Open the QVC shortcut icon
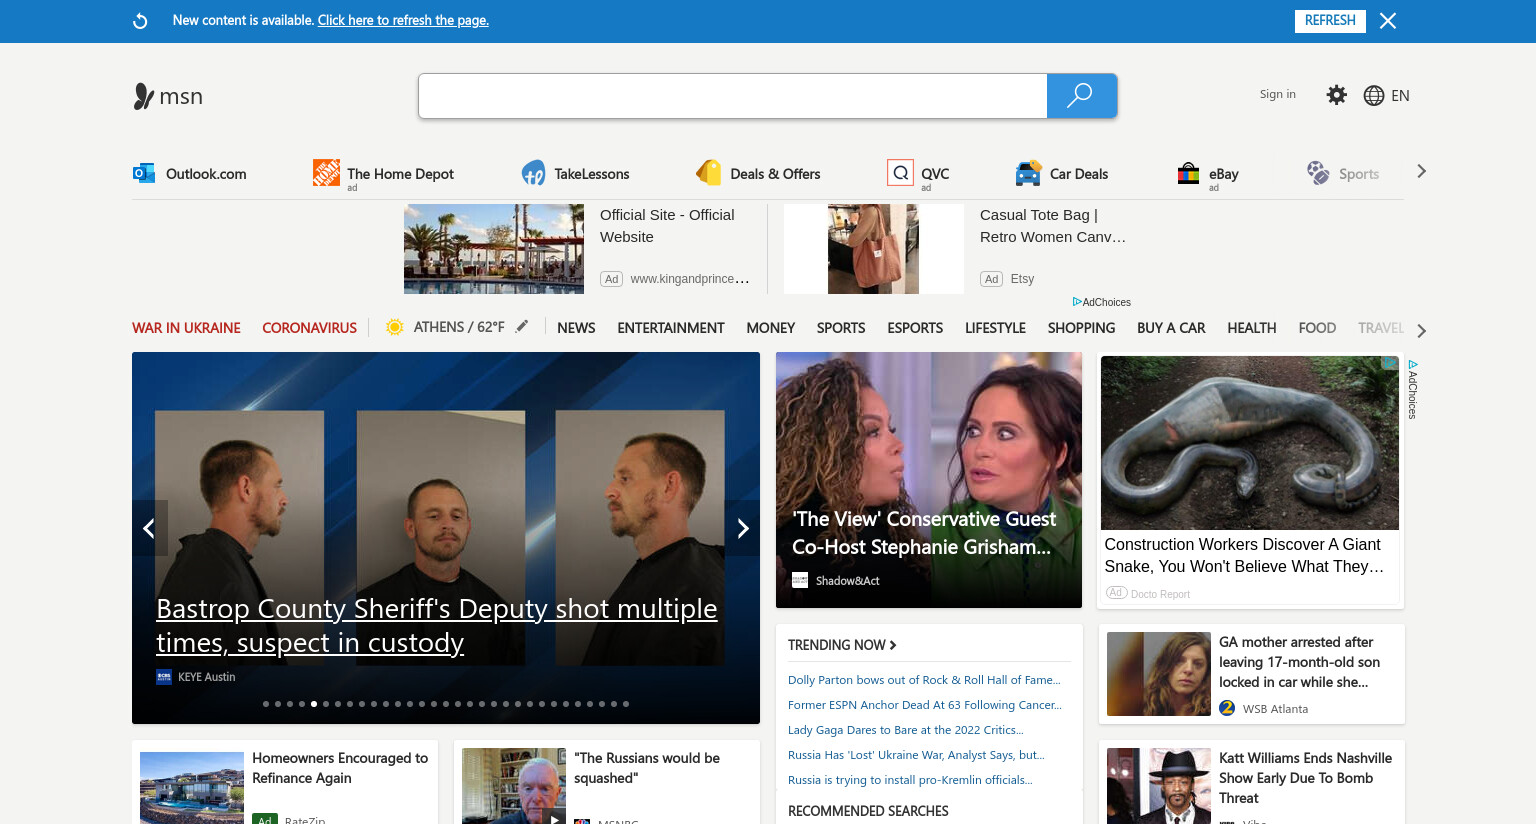The width and height of the screenshot is (1536, 824). pyautogui.click(x=900, y=173)
